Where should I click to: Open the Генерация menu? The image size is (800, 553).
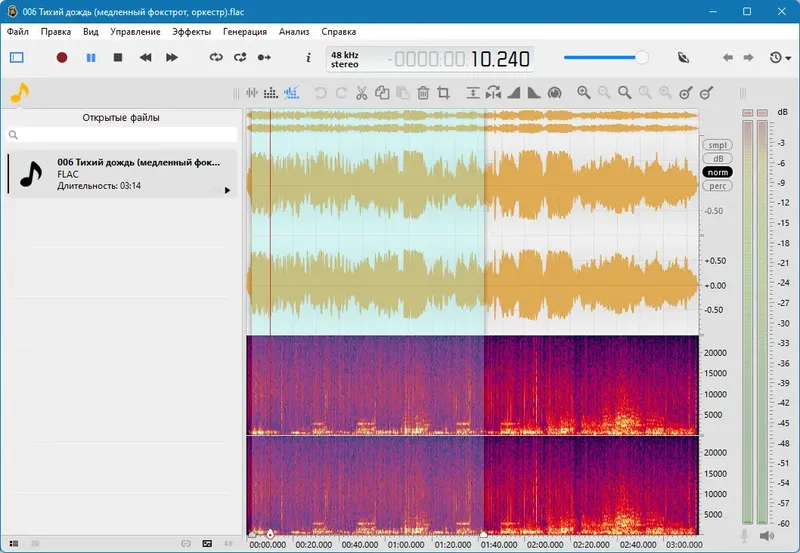tap(245, 32)
